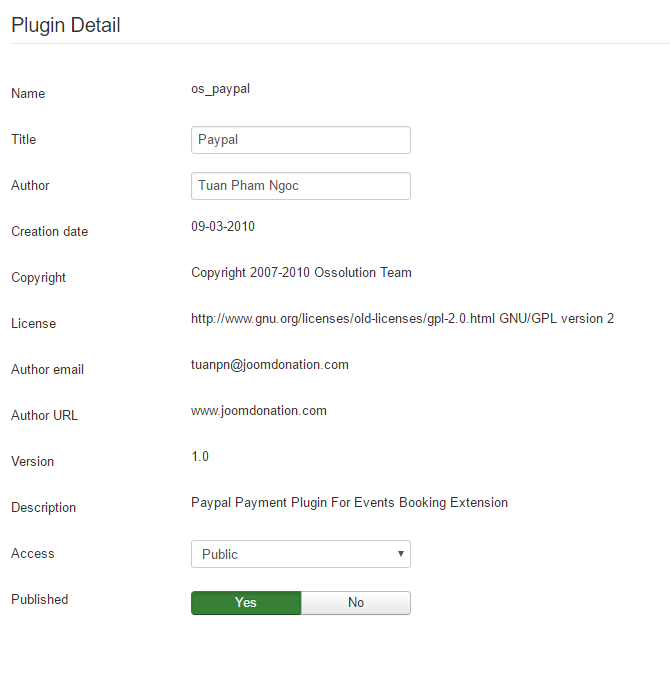Click the Published label text
The height and width of the screenshot is (692, 670).
(x=40, y=600)
